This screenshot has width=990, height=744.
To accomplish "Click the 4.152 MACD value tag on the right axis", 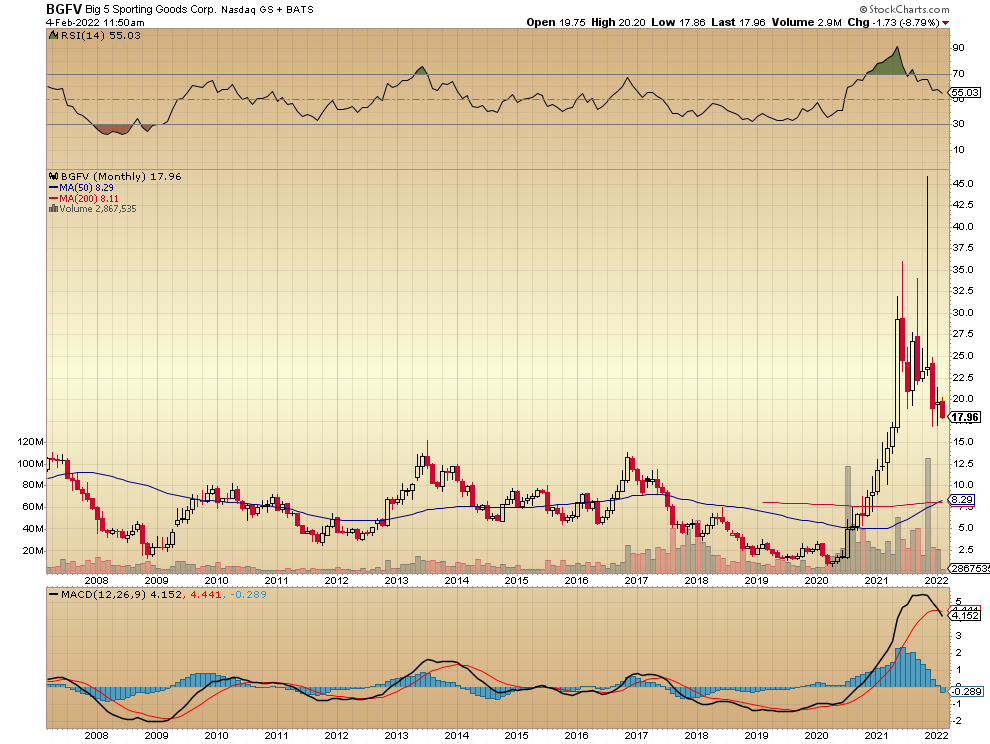I will 965,615.
